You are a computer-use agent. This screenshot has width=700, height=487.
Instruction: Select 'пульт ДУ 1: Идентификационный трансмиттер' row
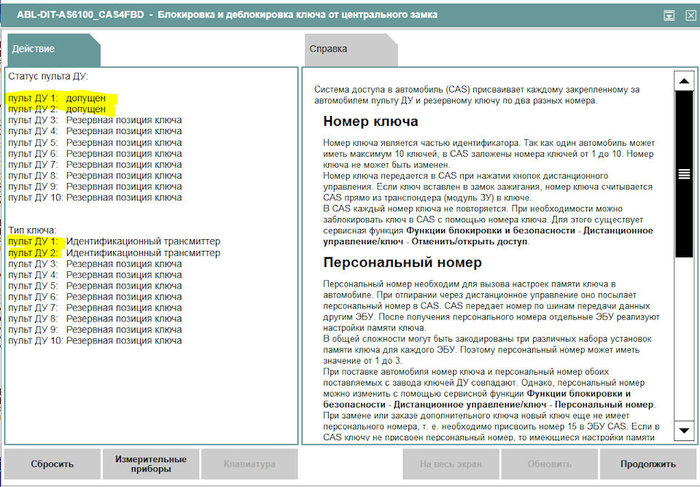pos(114,241)
